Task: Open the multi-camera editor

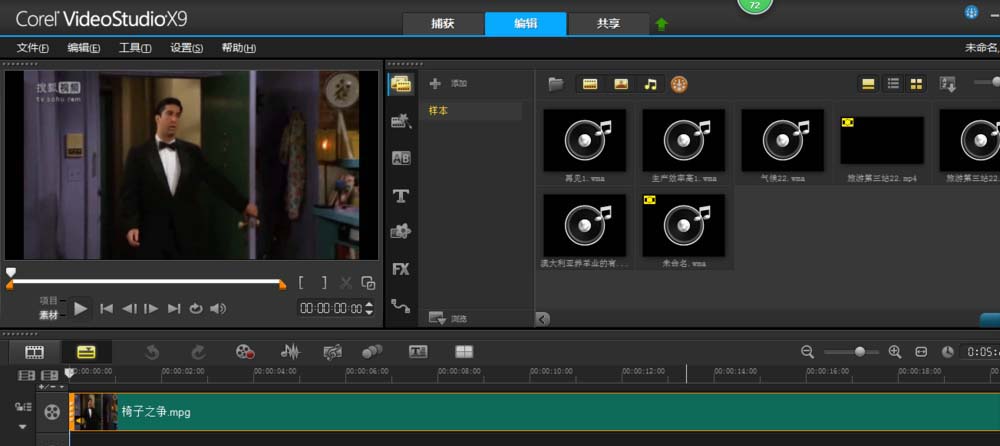Action: click(x=464, y=352)
